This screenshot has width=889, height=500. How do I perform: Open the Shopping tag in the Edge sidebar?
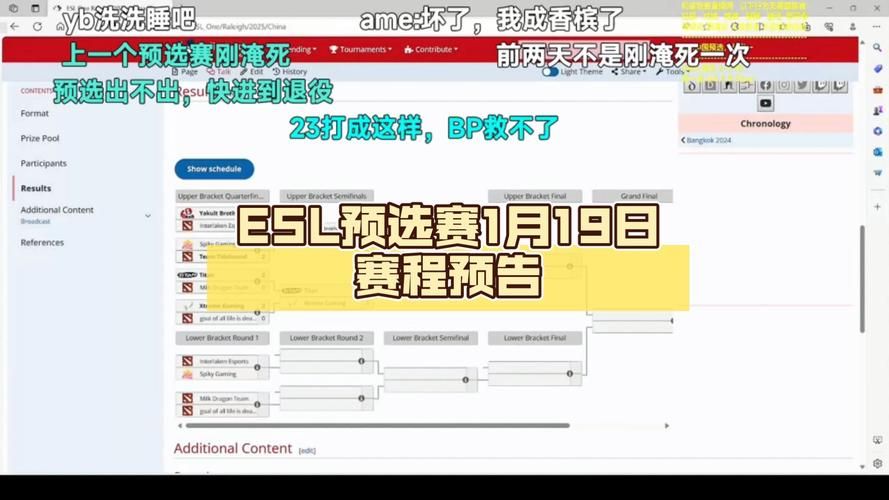pyautogui.click(x=878, y=69)
